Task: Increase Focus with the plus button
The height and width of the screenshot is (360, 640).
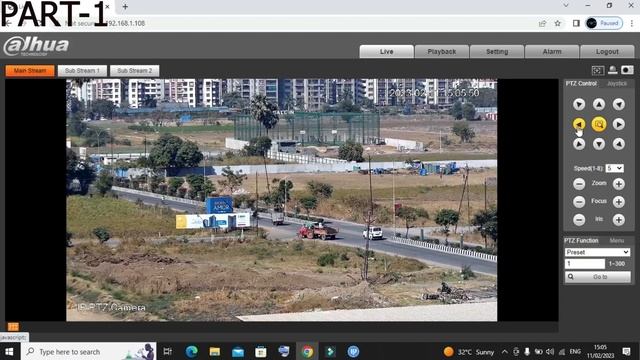Action: 619,202
